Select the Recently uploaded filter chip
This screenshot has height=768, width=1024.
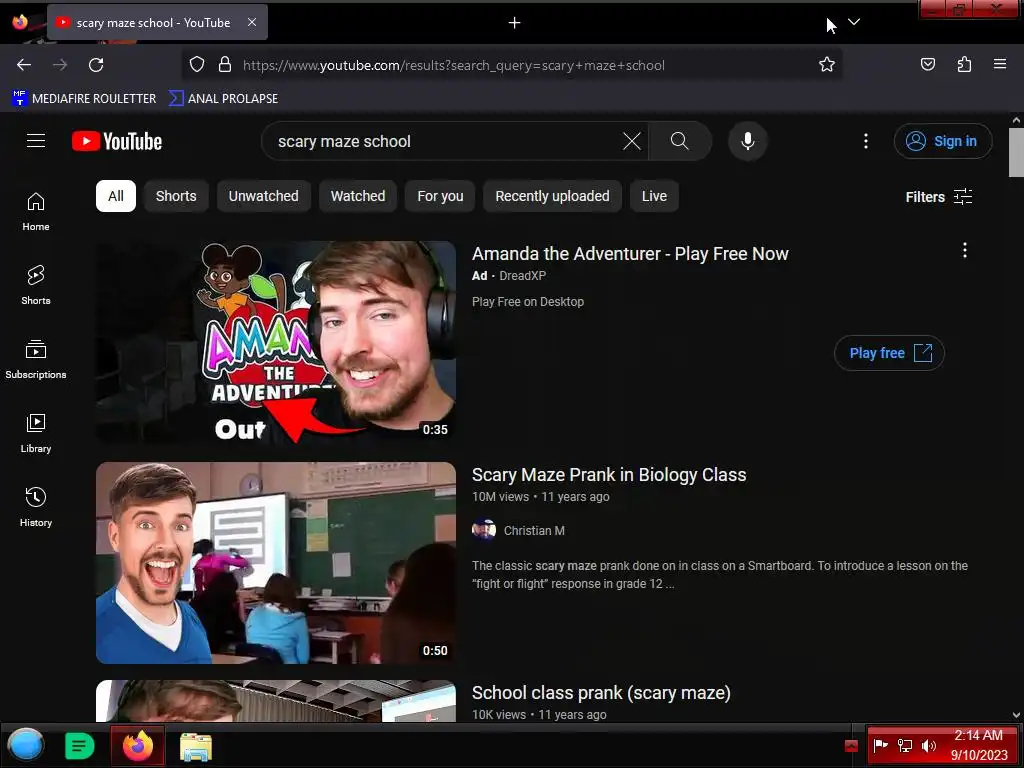pos(552,196)
